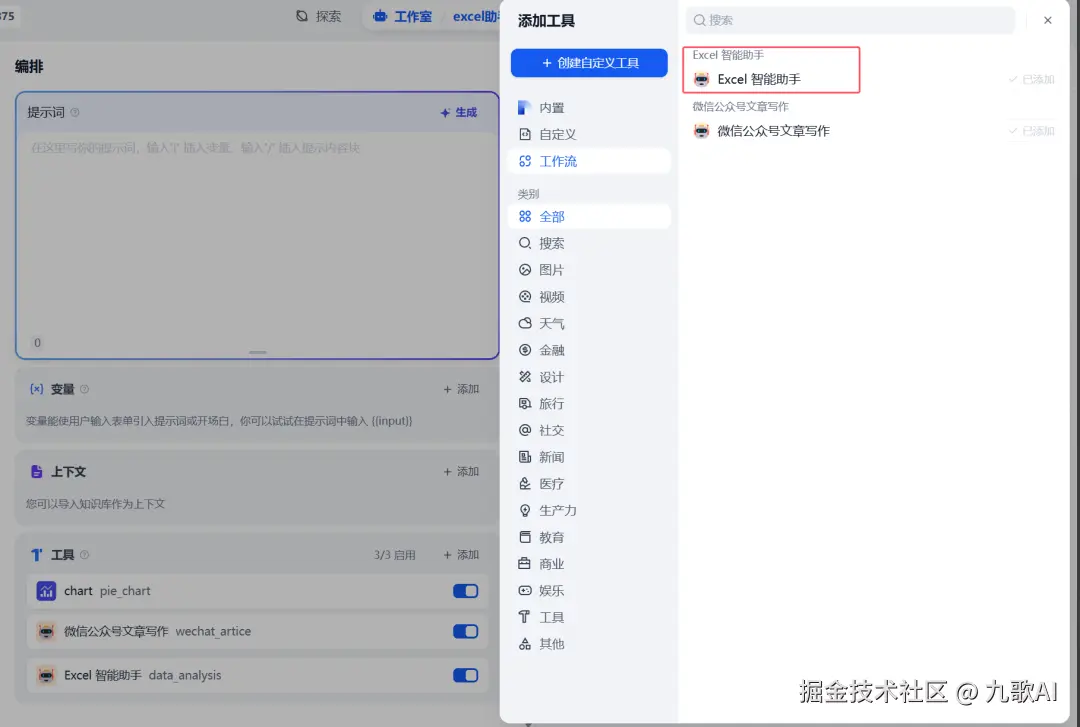Open the 医疗 medical category icon
The image size is (1080, 727).
[525, 484]
